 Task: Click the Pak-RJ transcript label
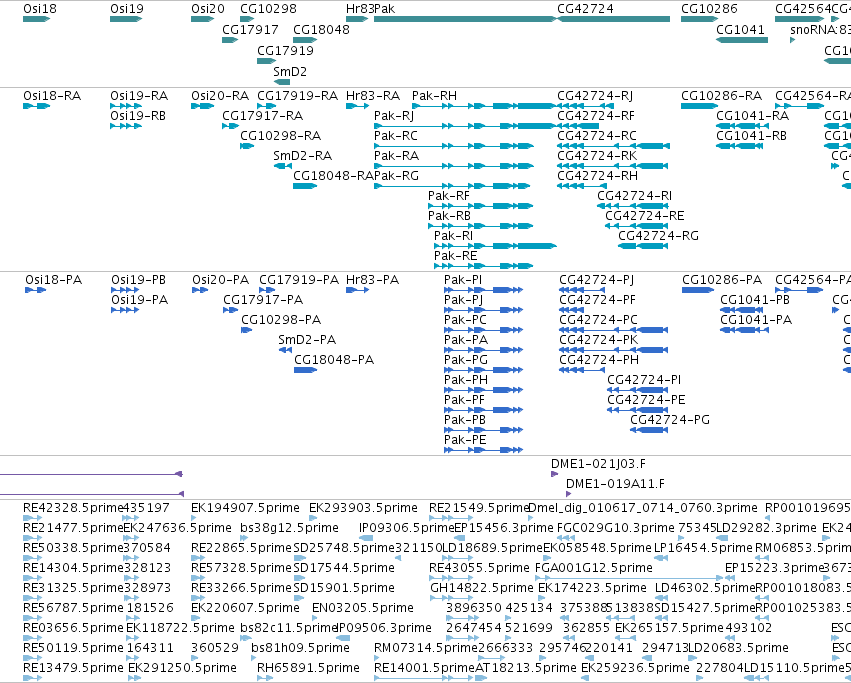click(x=394, y=116)
